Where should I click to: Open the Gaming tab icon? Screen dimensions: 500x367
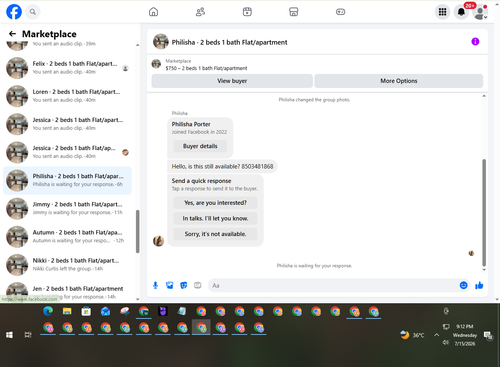(x=340, y=12)
